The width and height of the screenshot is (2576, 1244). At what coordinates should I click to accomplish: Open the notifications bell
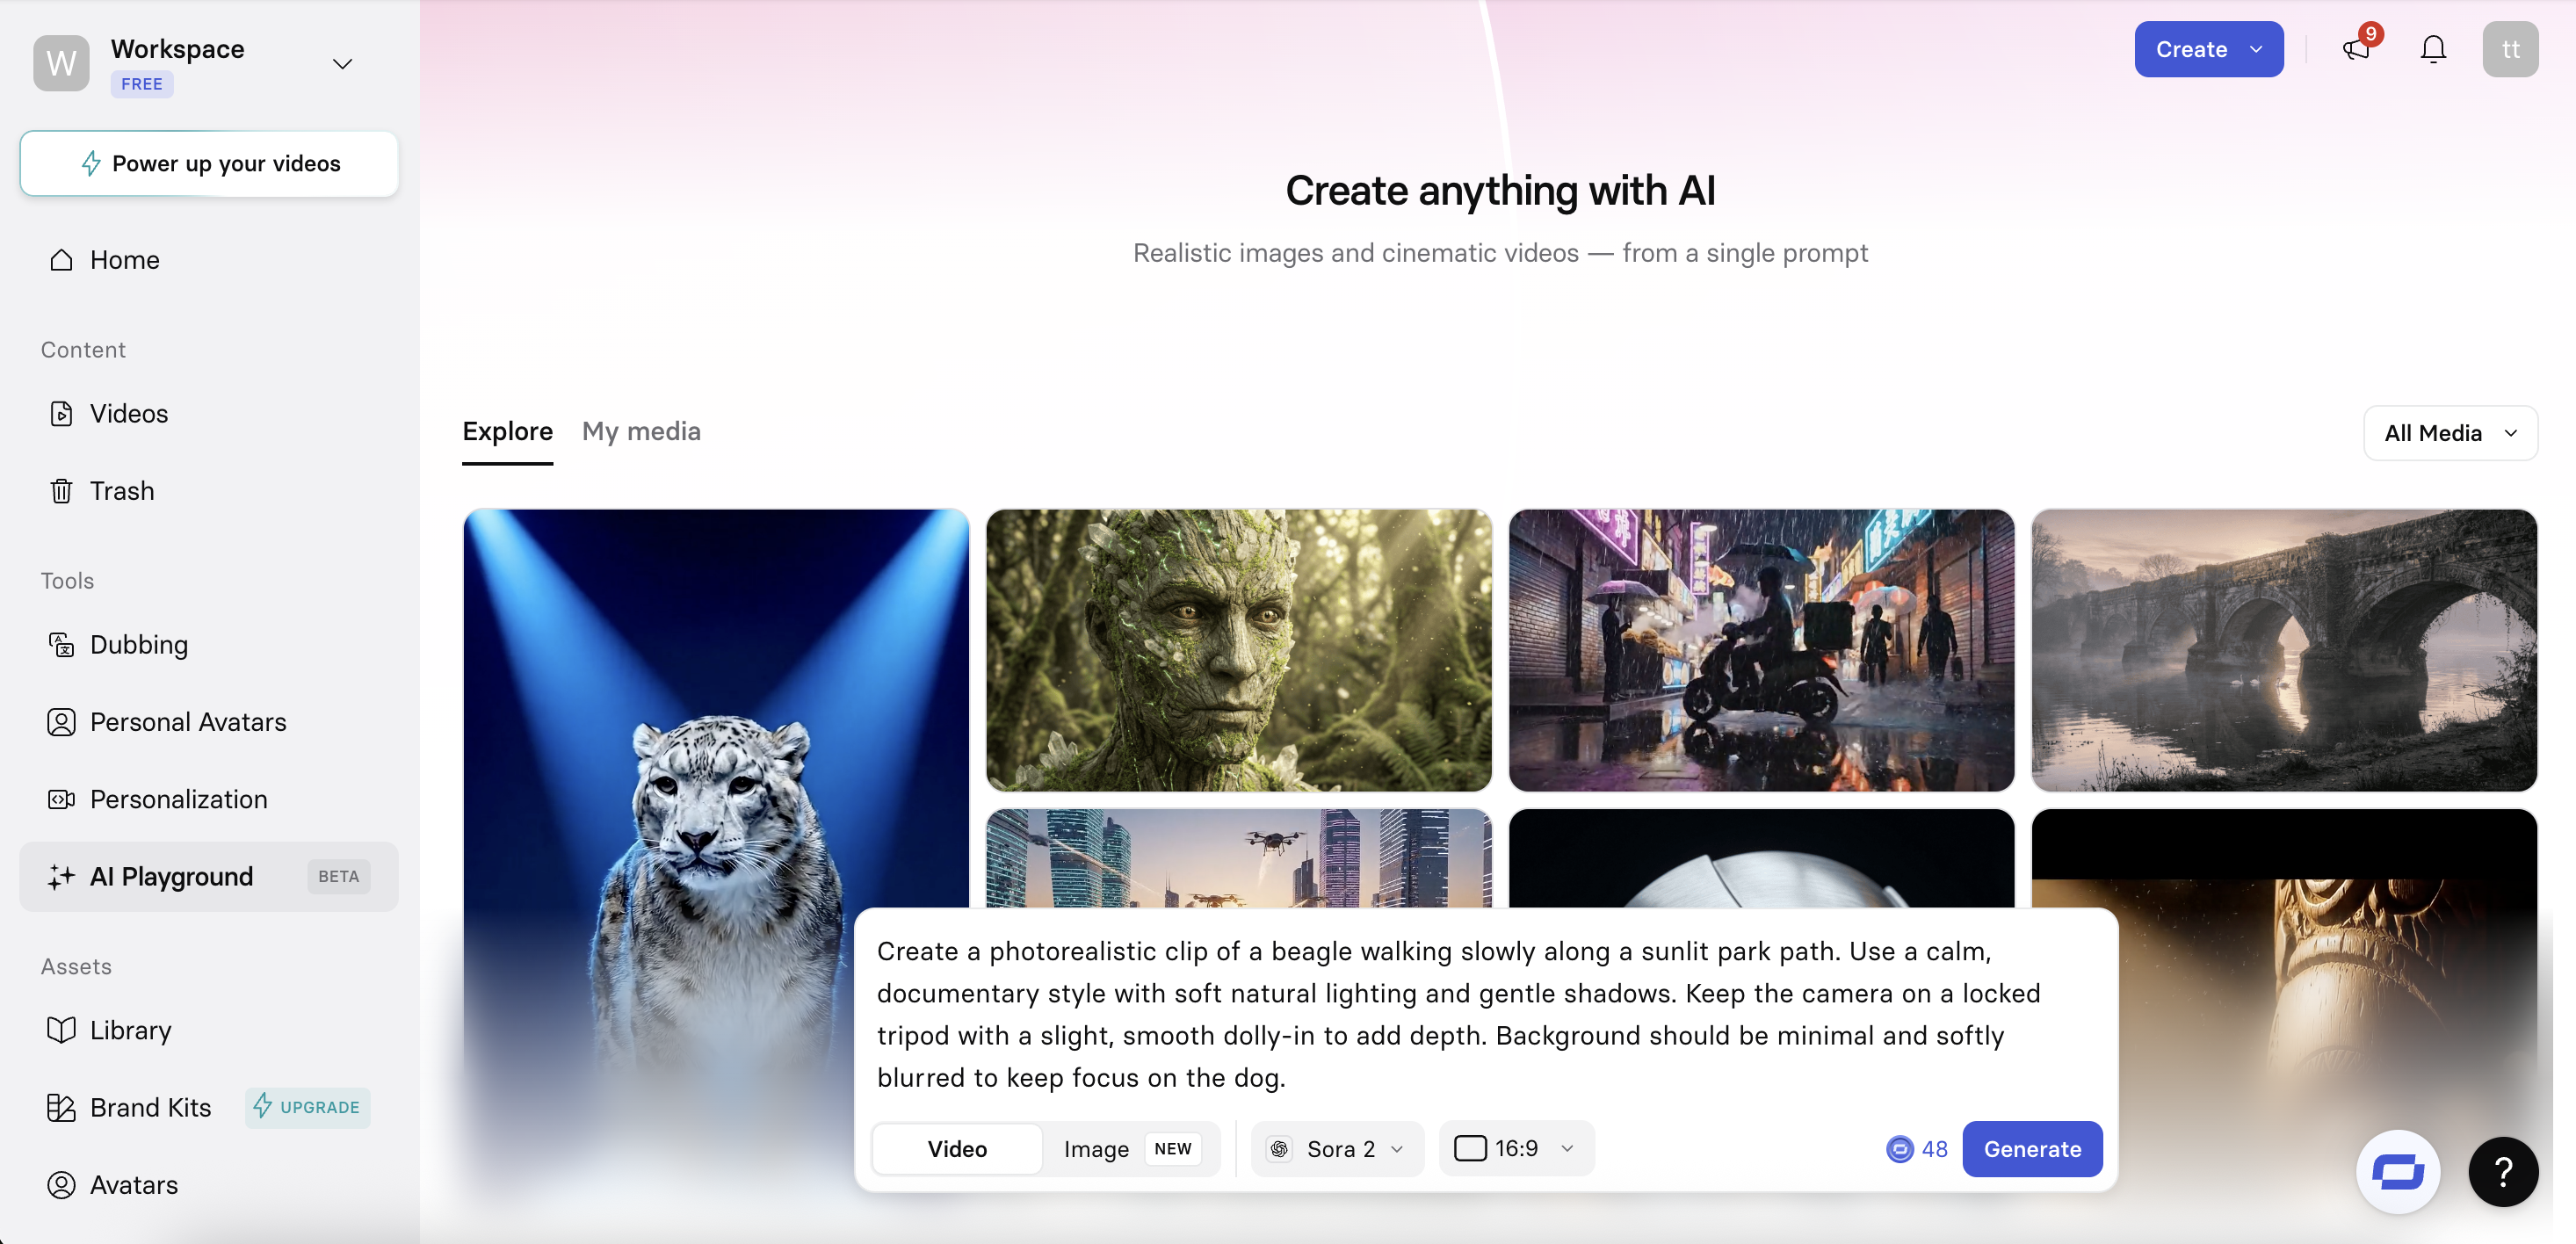click(x=2432, y=49)
